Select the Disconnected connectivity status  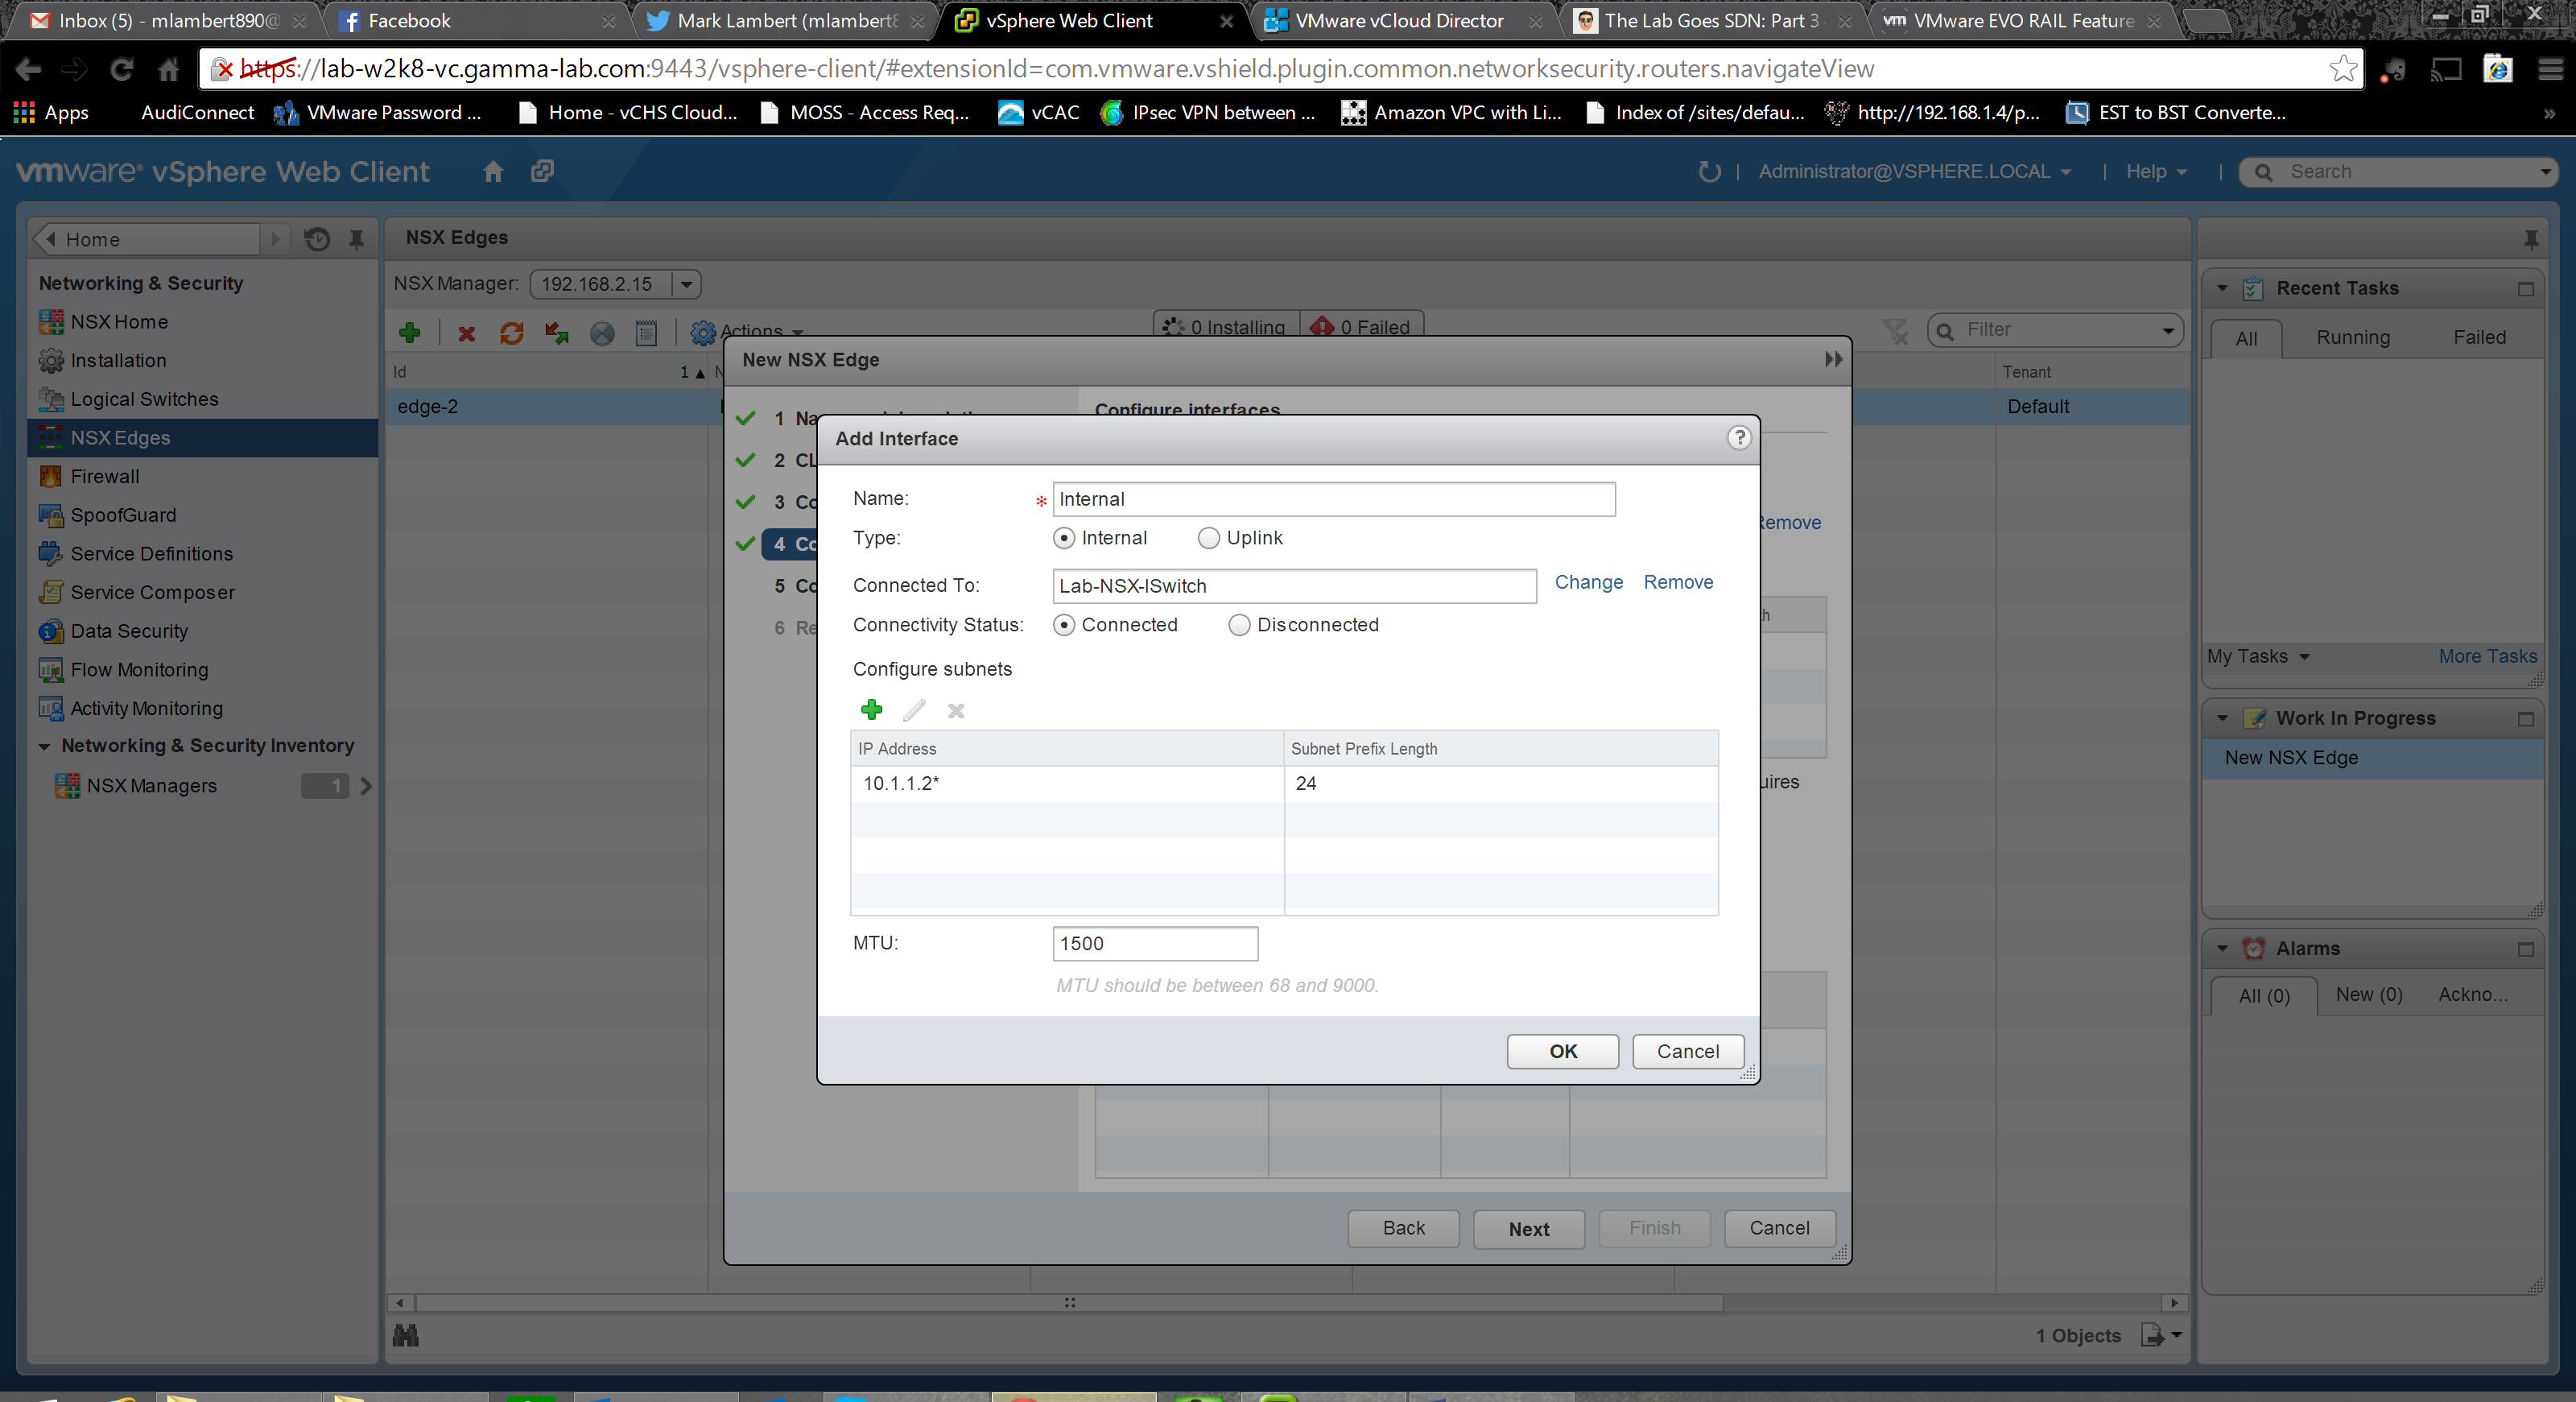point(1239,625)
